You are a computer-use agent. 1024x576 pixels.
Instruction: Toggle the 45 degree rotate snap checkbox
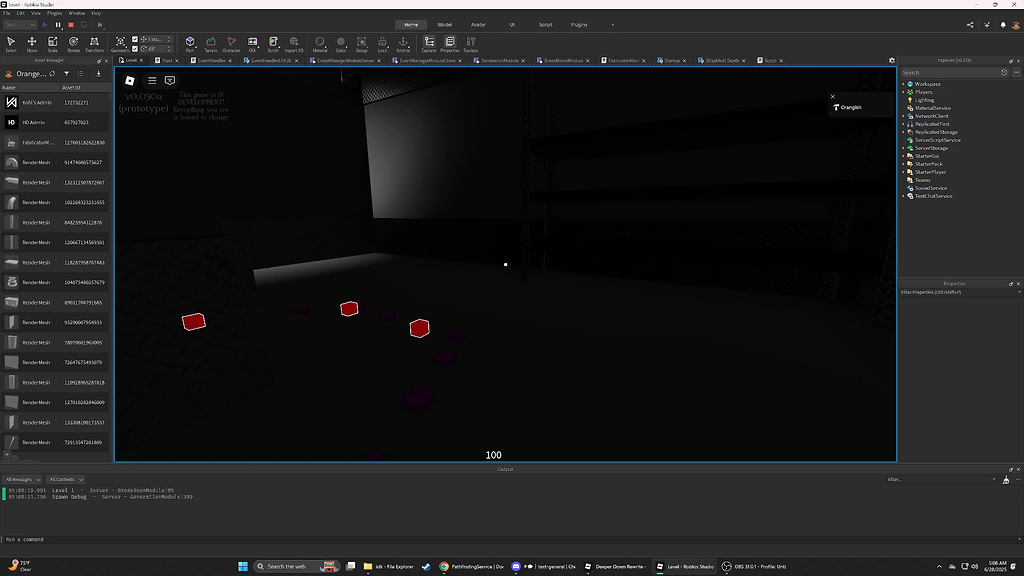(x=133, y=49)
